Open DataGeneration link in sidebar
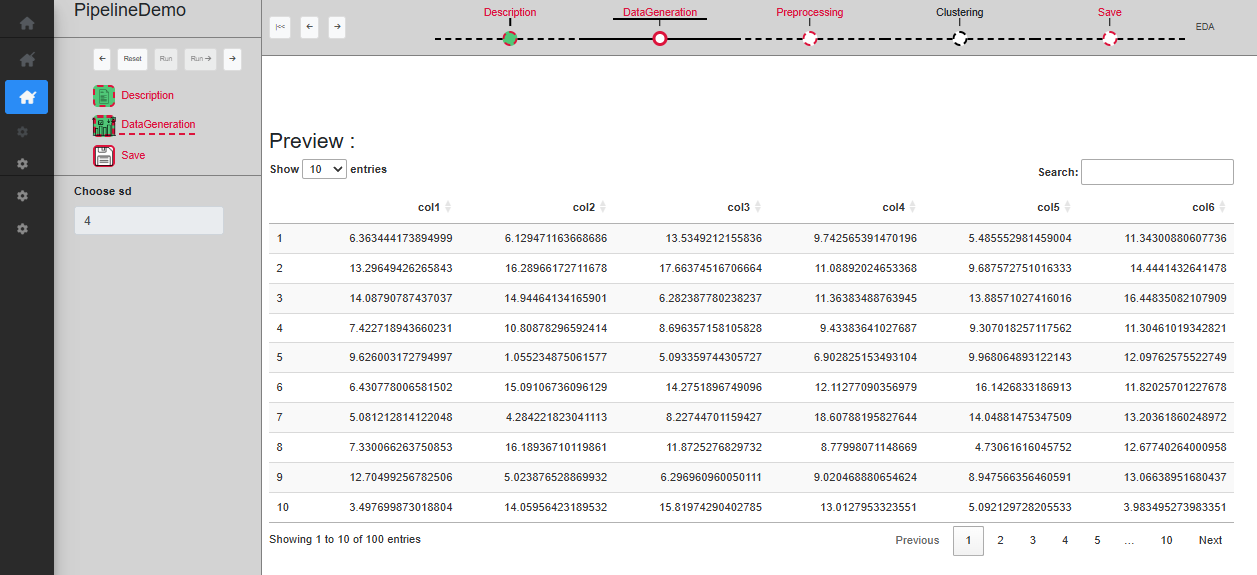The height and width of the screenshot is (575, 1257). click(x=158, y=125)
